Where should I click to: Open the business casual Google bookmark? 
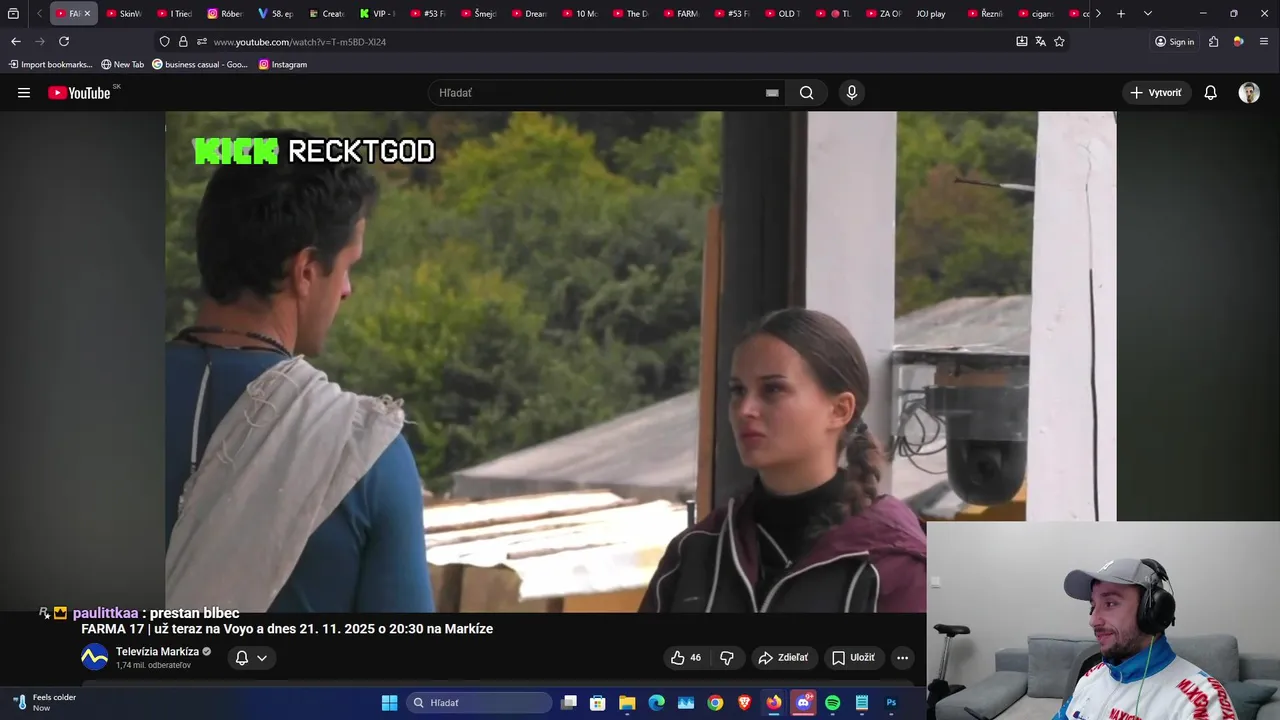click(x=199, y=64)
